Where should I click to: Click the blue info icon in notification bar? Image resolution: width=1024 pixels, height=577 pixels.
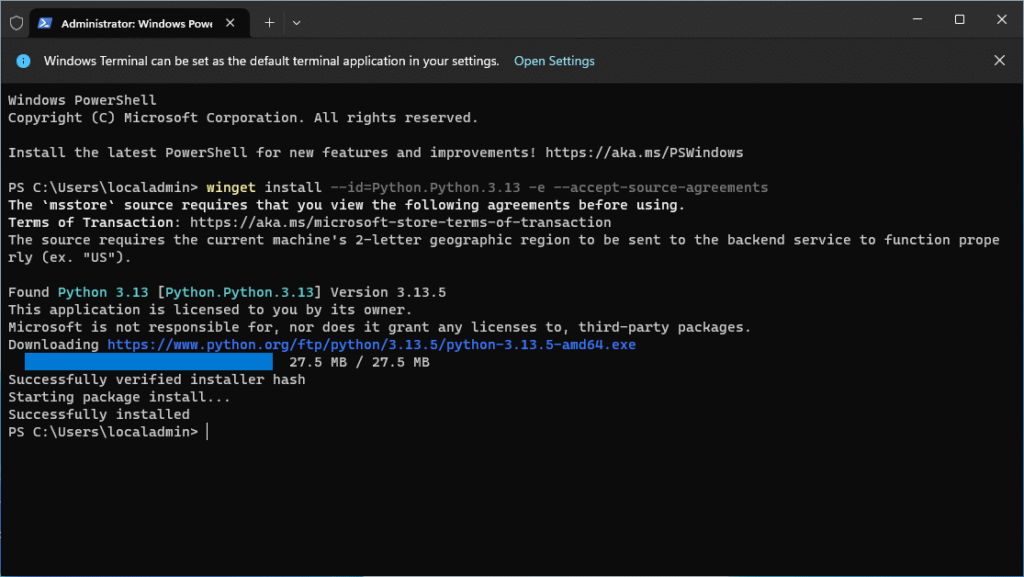(x=24, y=61)
